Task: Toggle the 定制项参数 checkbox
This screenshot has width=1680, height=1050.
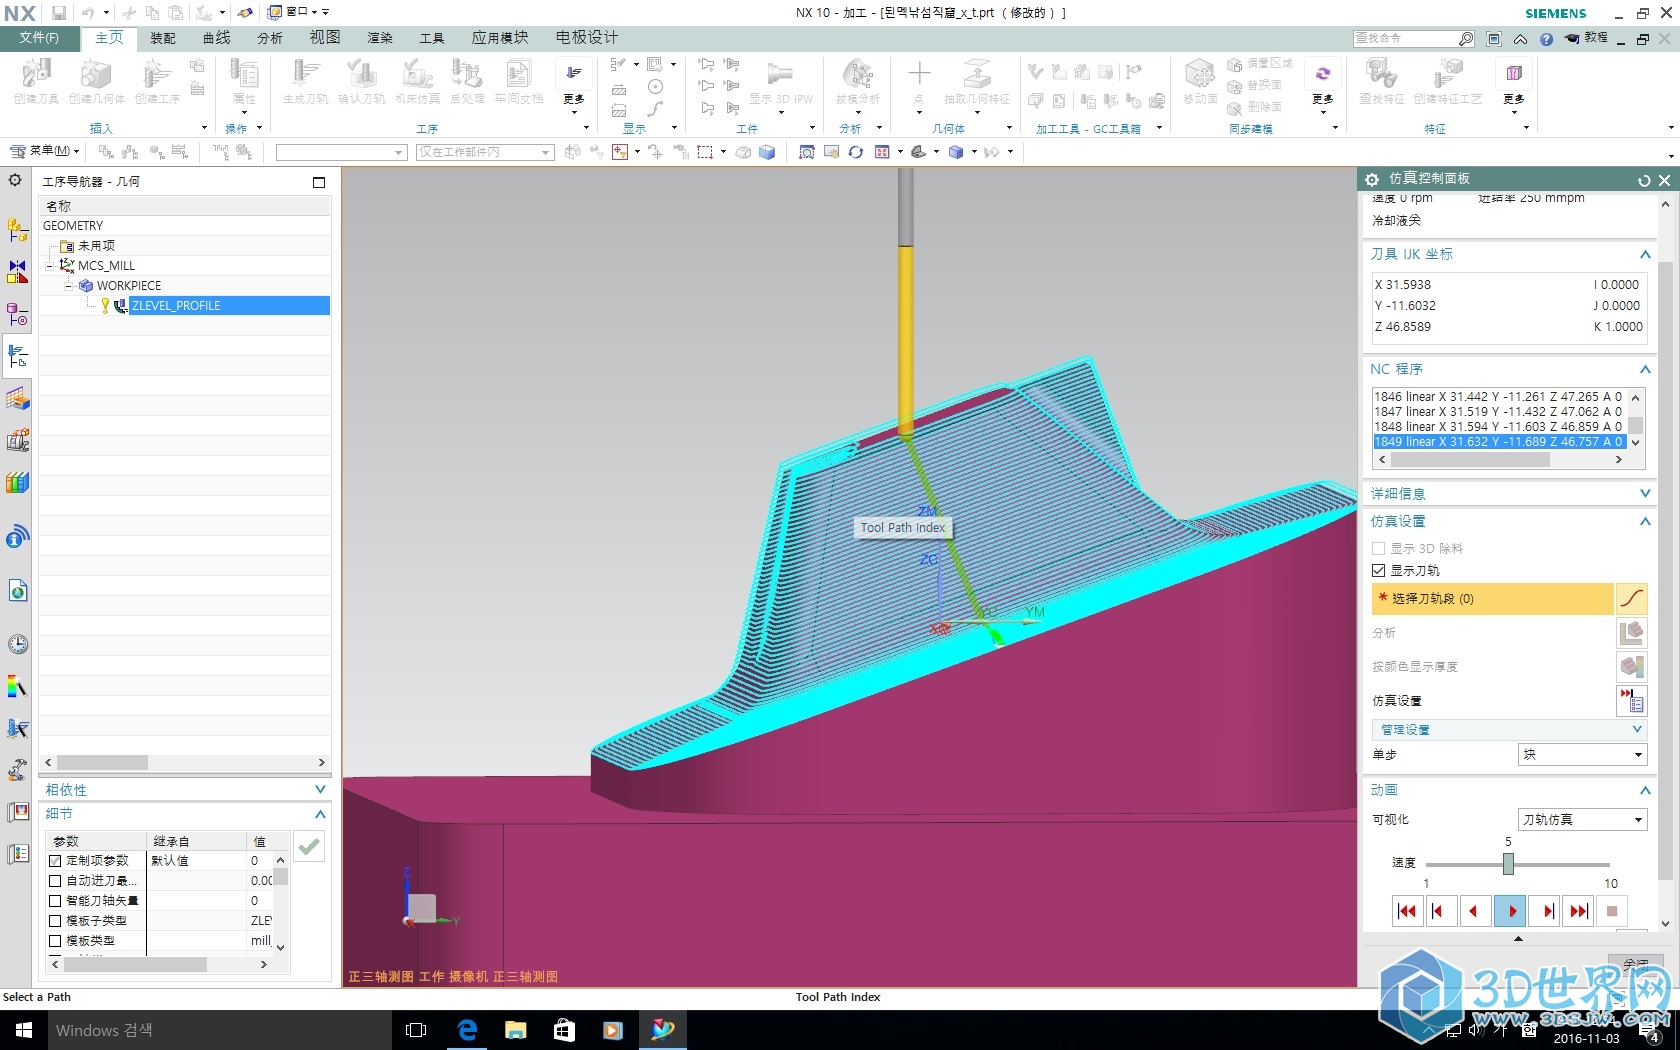Action: point(56,860)
